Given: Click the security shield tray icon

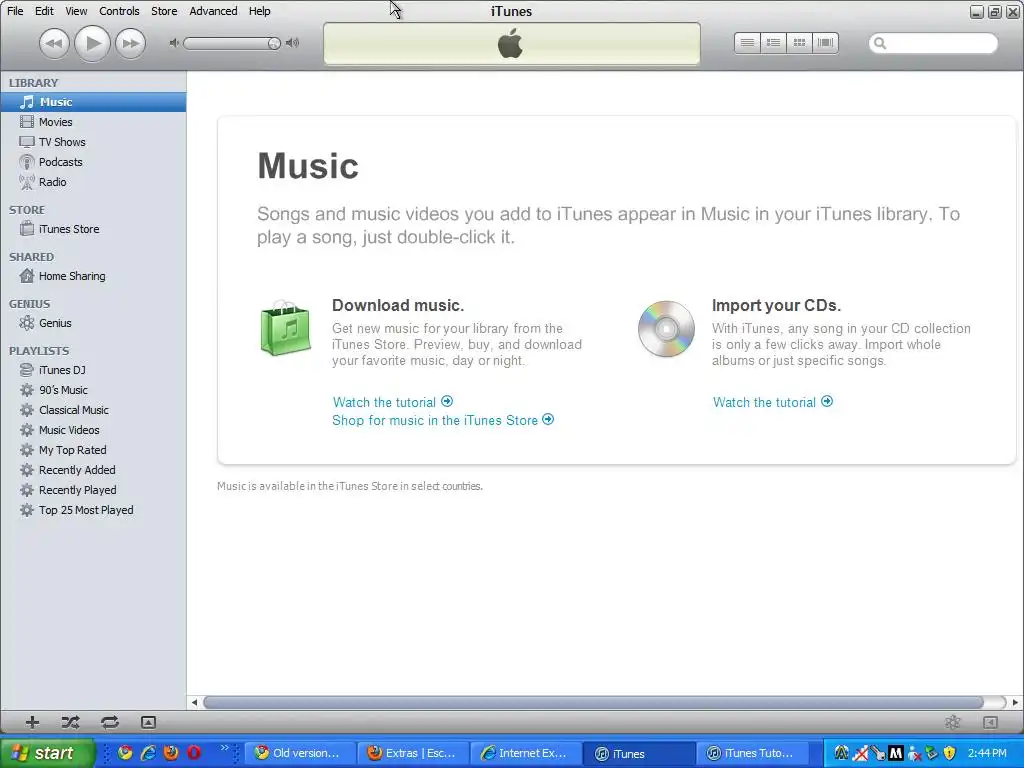Looking at the screenshot, I should tap(949, 753).
